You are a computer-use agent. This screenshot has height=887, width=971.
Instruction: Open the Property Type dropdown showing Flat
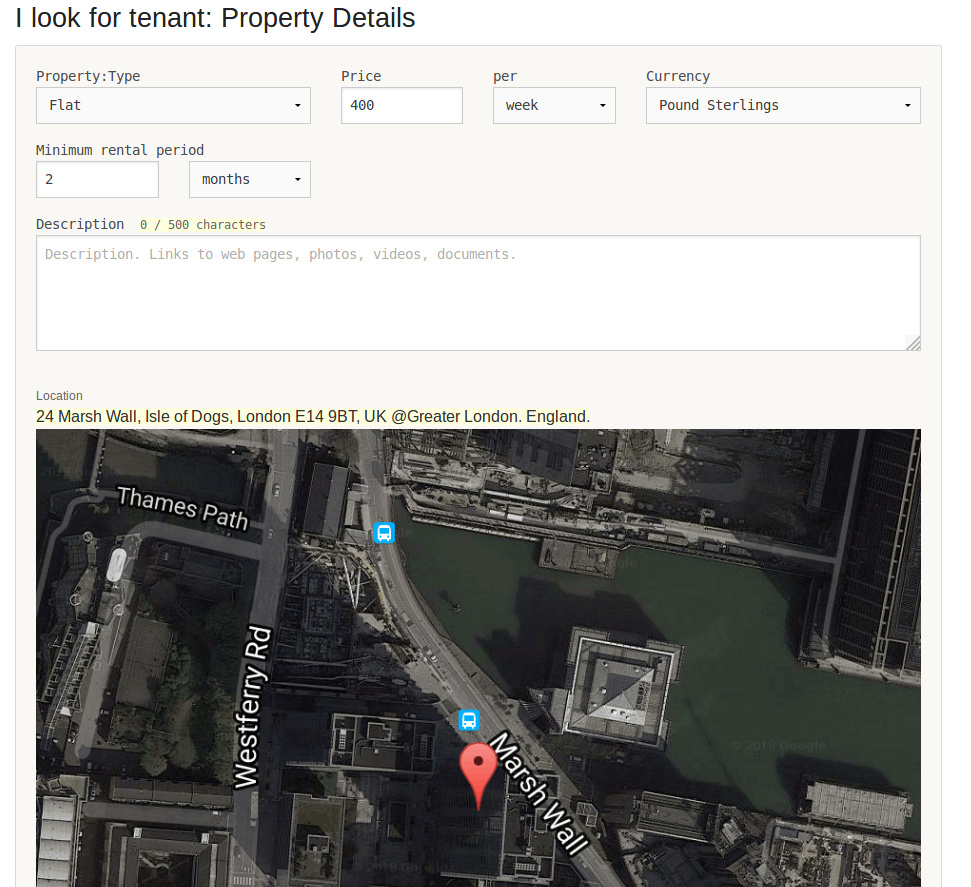coord(173,106)
